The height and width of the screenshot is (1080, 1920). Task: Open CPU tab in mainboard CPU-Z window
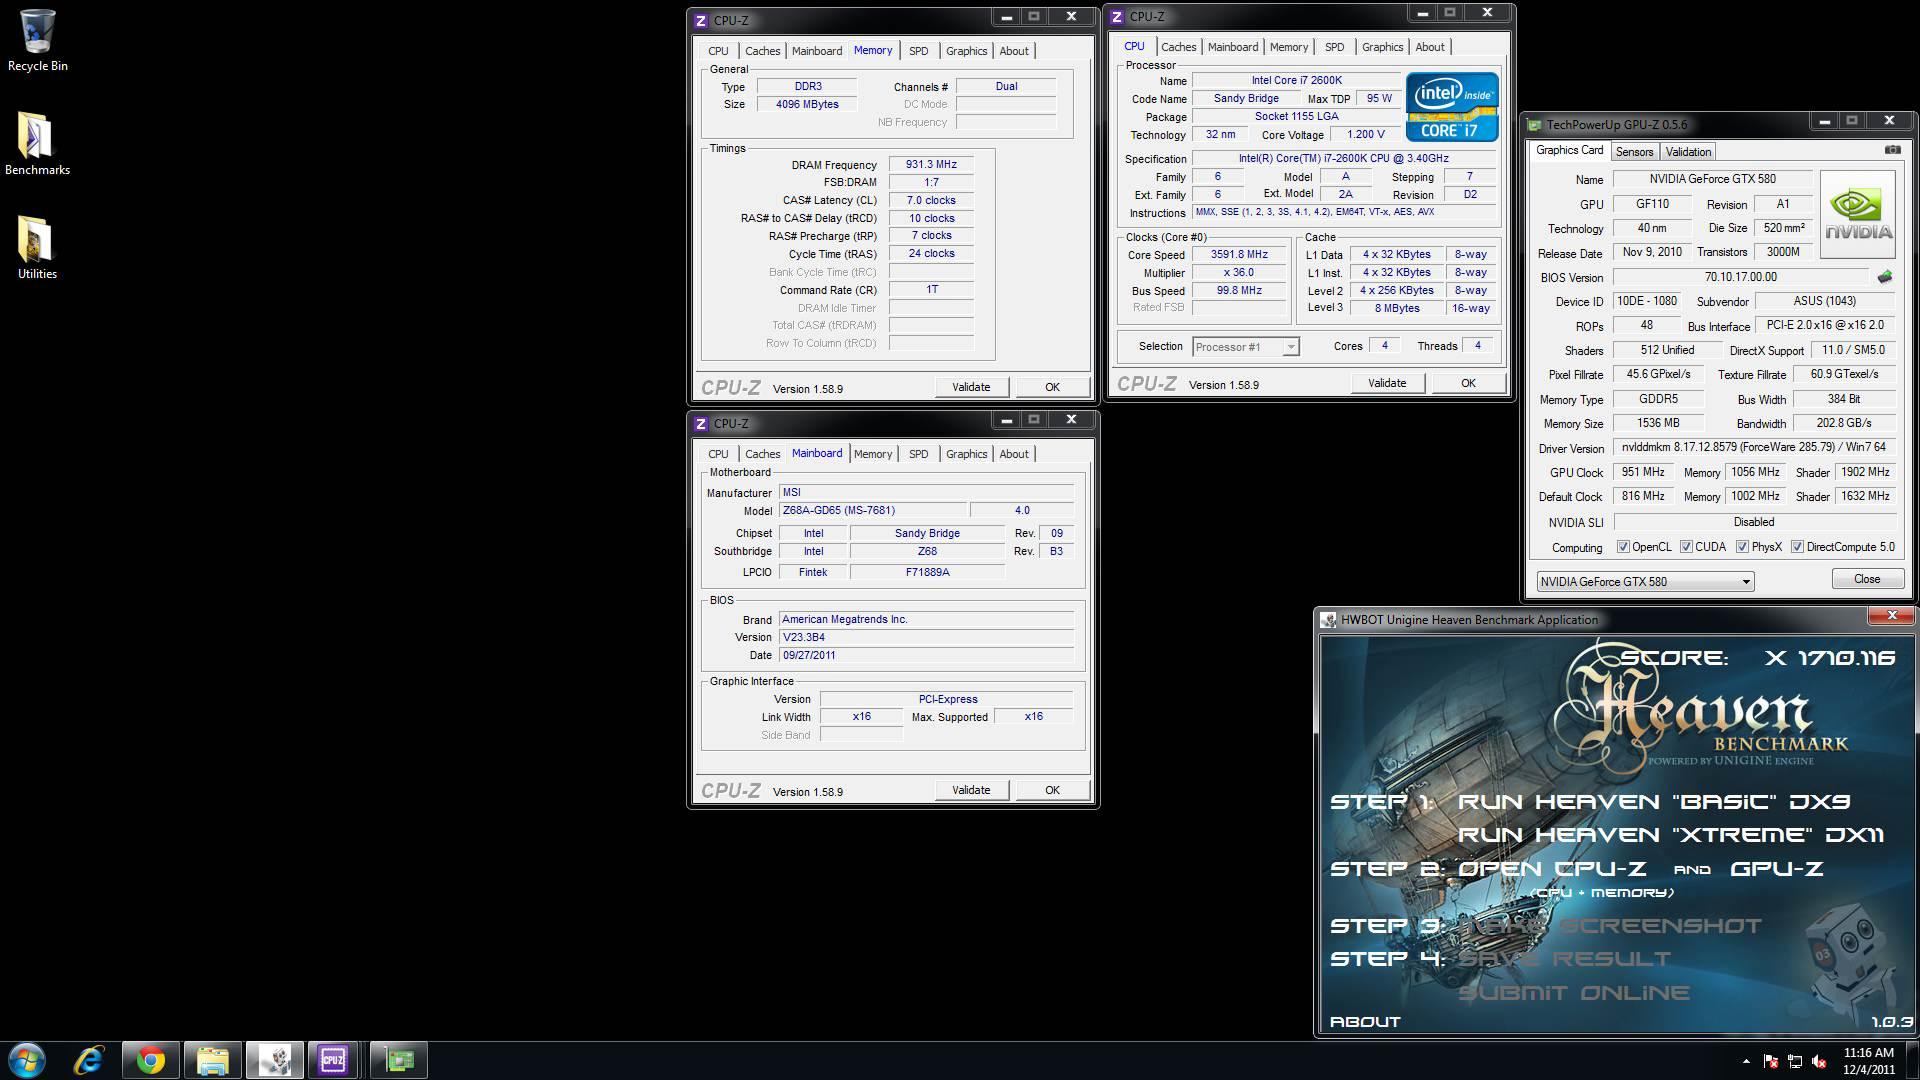tap(718, 454)
